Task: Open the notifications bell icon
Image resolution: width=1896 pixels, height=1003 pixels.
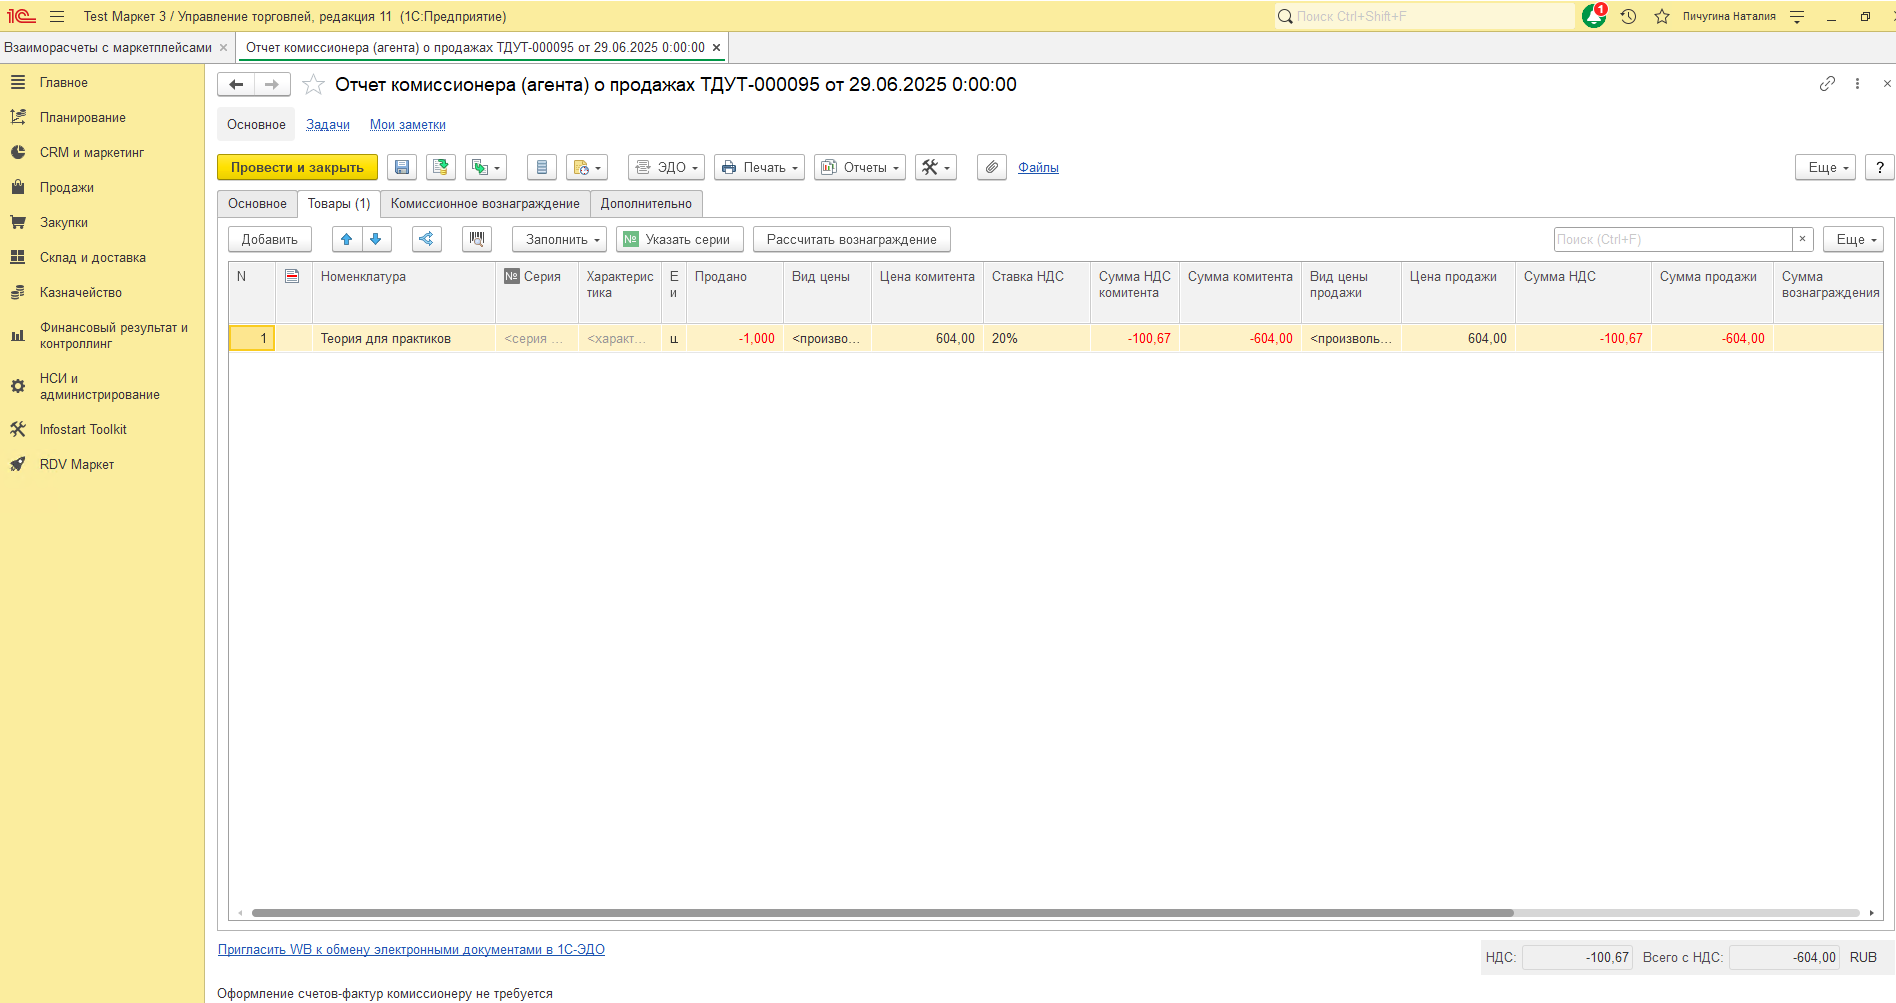Action: point(1593,17)
